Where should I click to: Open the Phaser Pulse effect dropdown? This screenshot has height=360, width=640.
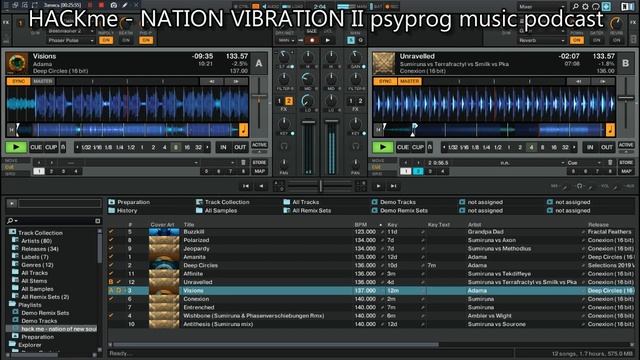[71, 40]
